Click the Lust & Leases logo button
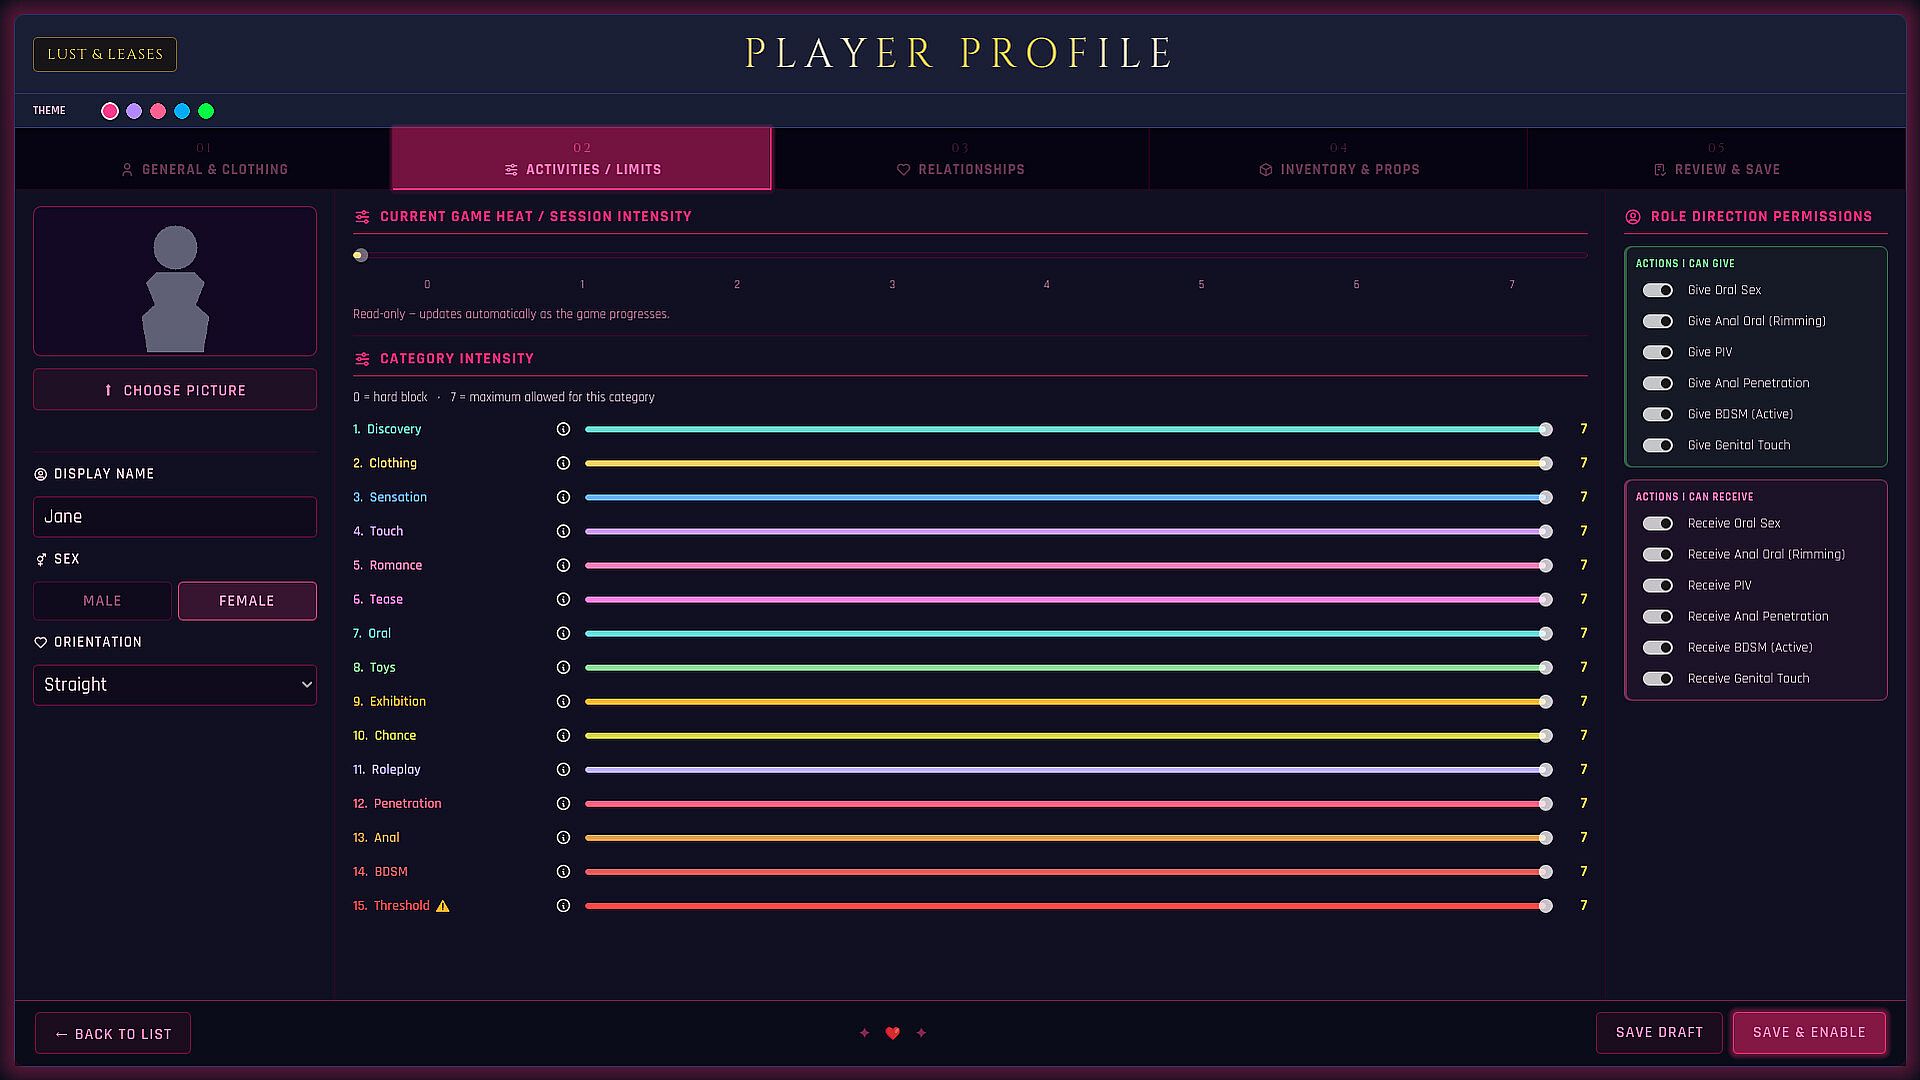 (x=105, y=54)
